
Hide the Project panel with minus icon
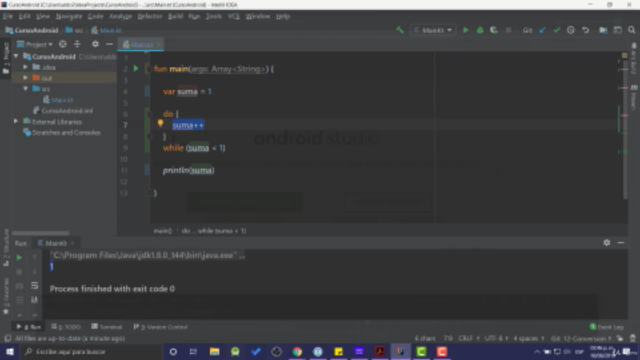pos(109,44)
